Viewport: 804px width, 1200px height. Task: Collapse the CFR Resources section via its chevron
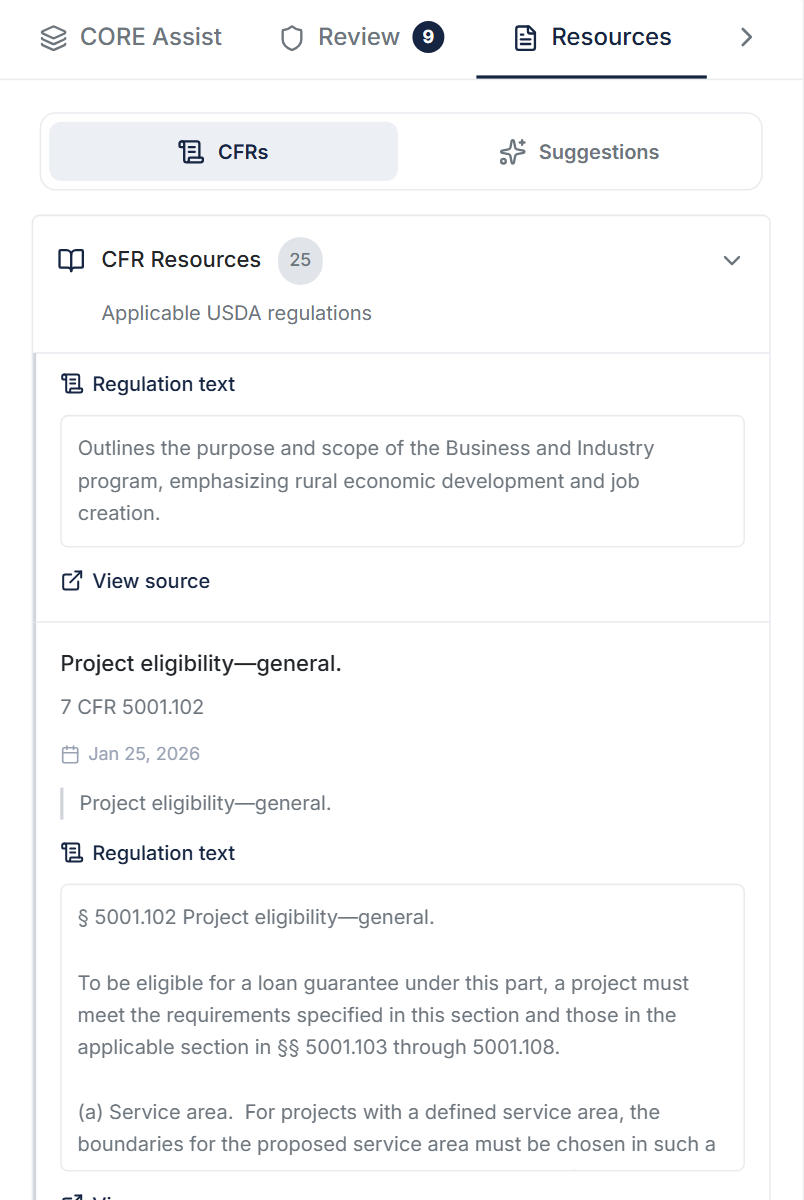(x=731, y=260)
